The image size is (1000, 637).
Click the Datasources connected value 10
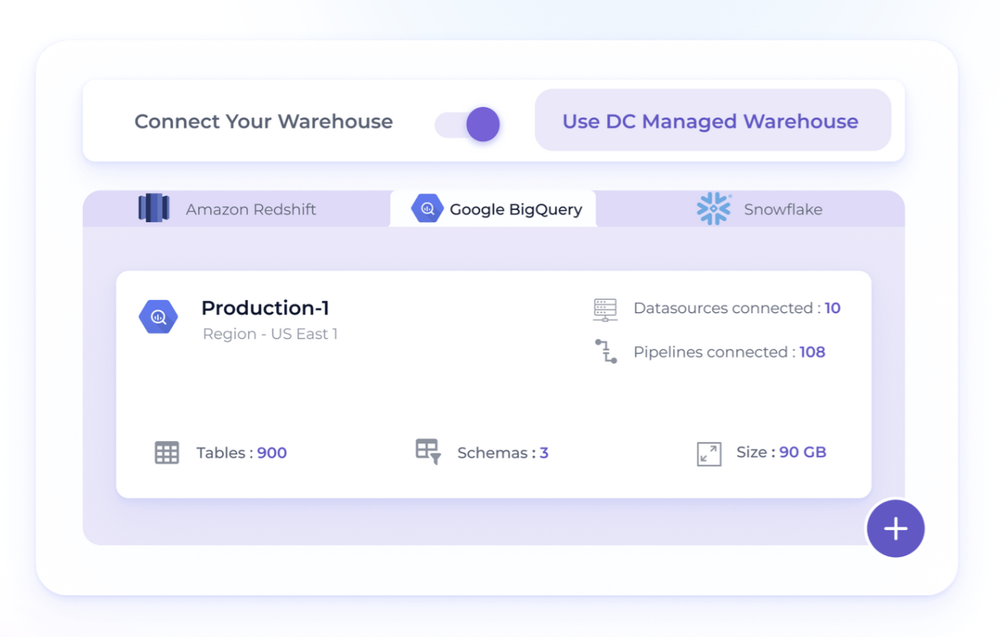832,308
